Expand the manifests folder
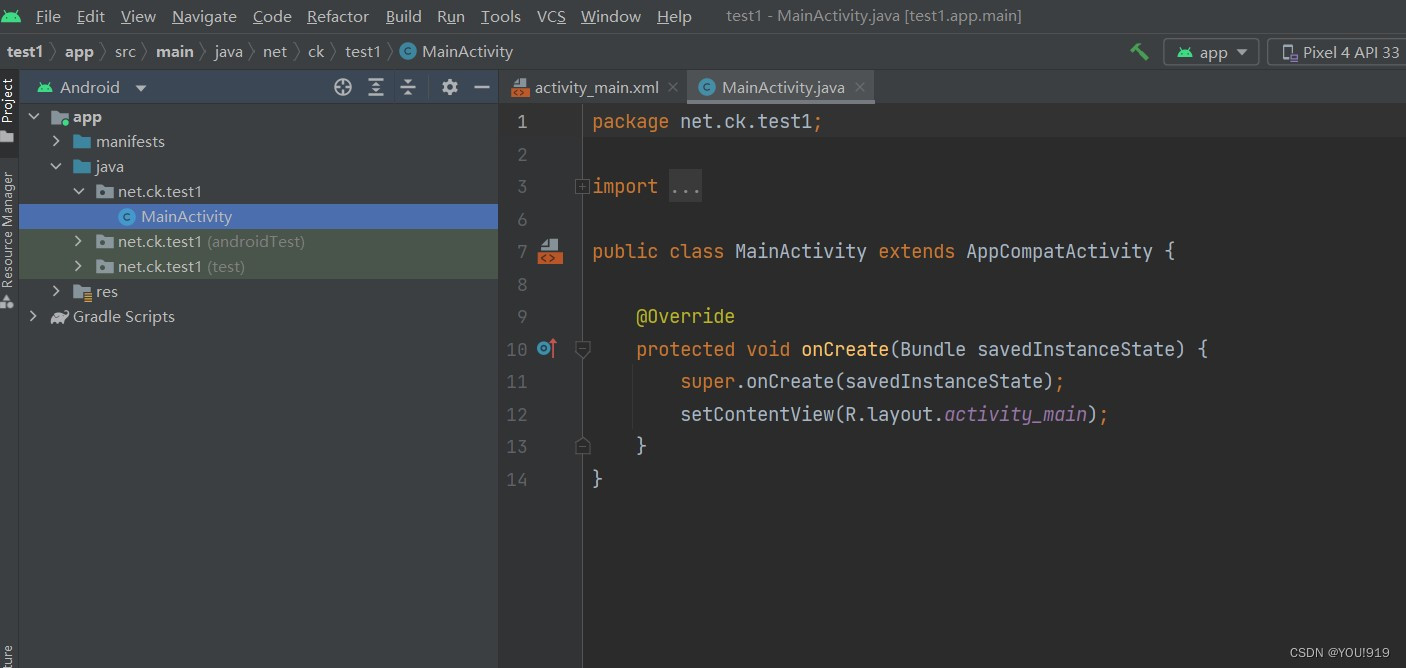1406x668 pixels. click(x=57, y=142)
